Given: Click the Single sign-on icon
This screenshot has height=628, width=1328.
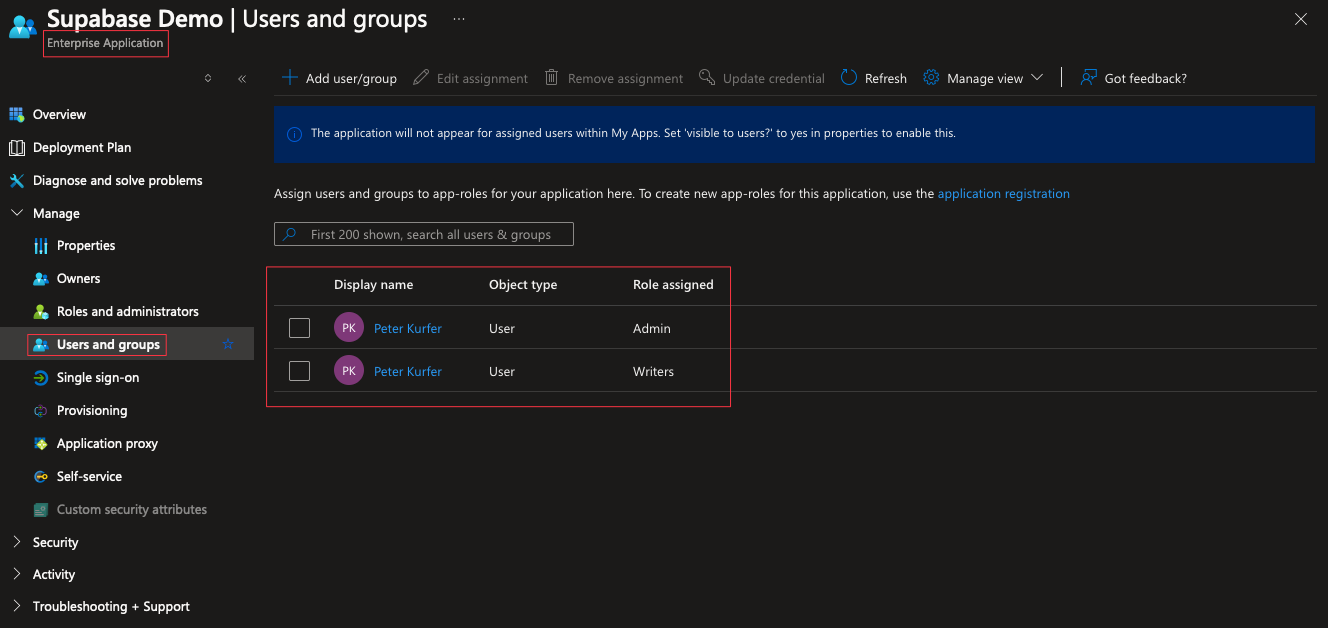Looking at the screenshot, I should [x=41, y=378].
